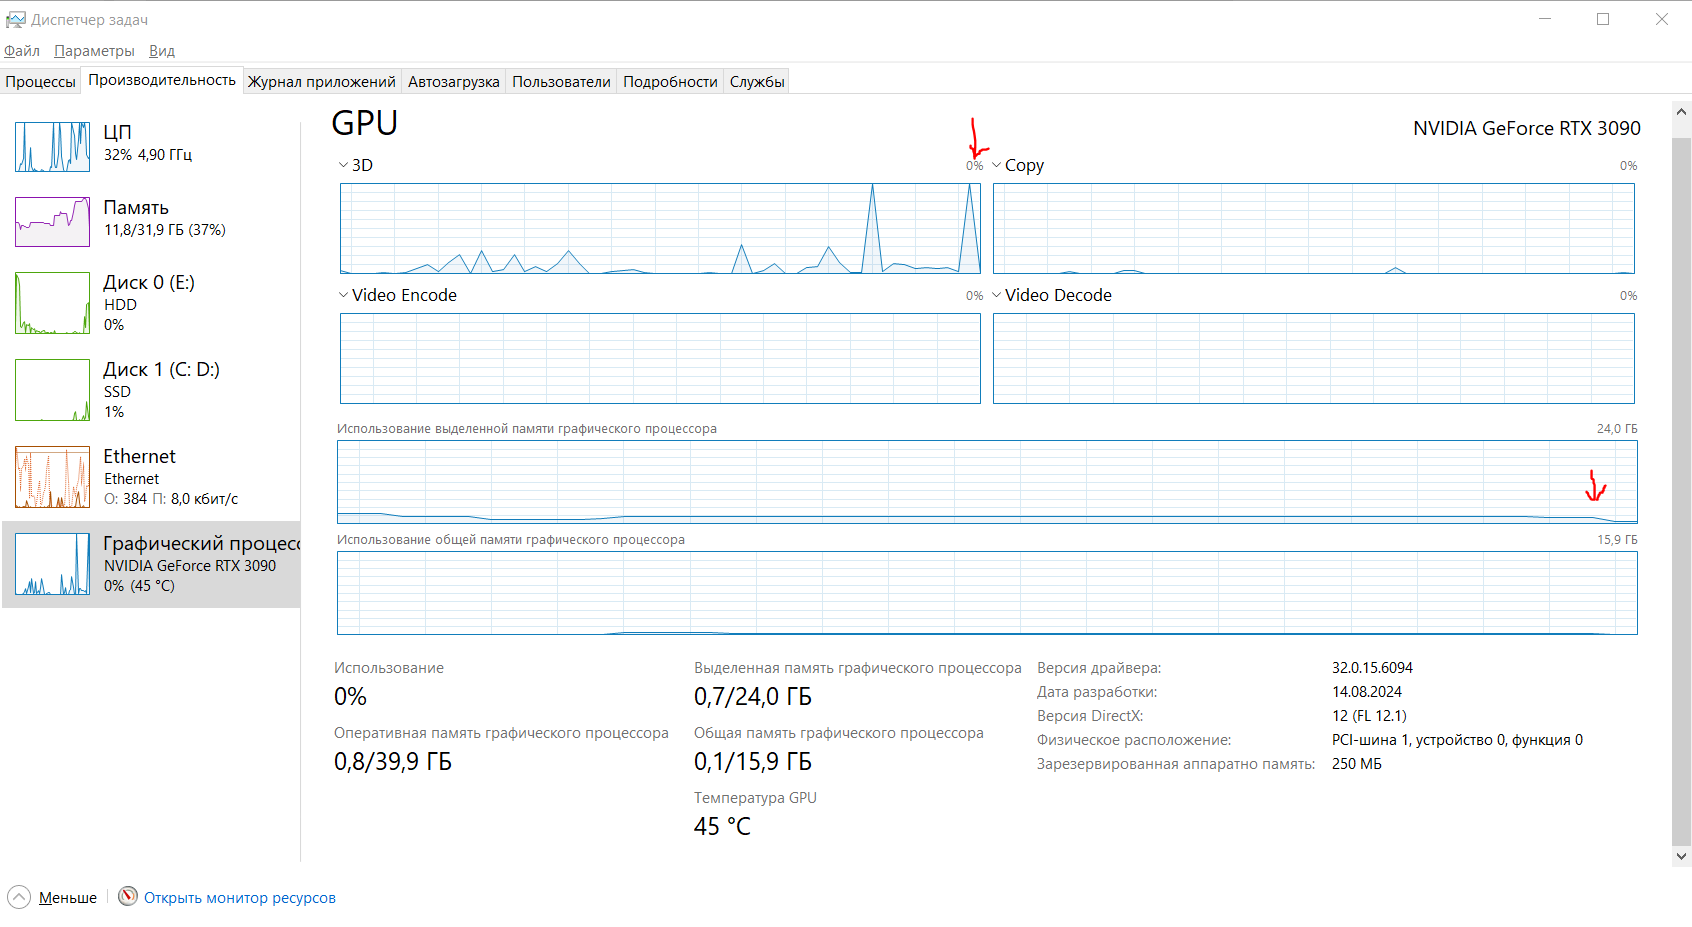Click the Resource Monitor gauge icon
The image size is (1692, 927).
[x=128, y=896]
